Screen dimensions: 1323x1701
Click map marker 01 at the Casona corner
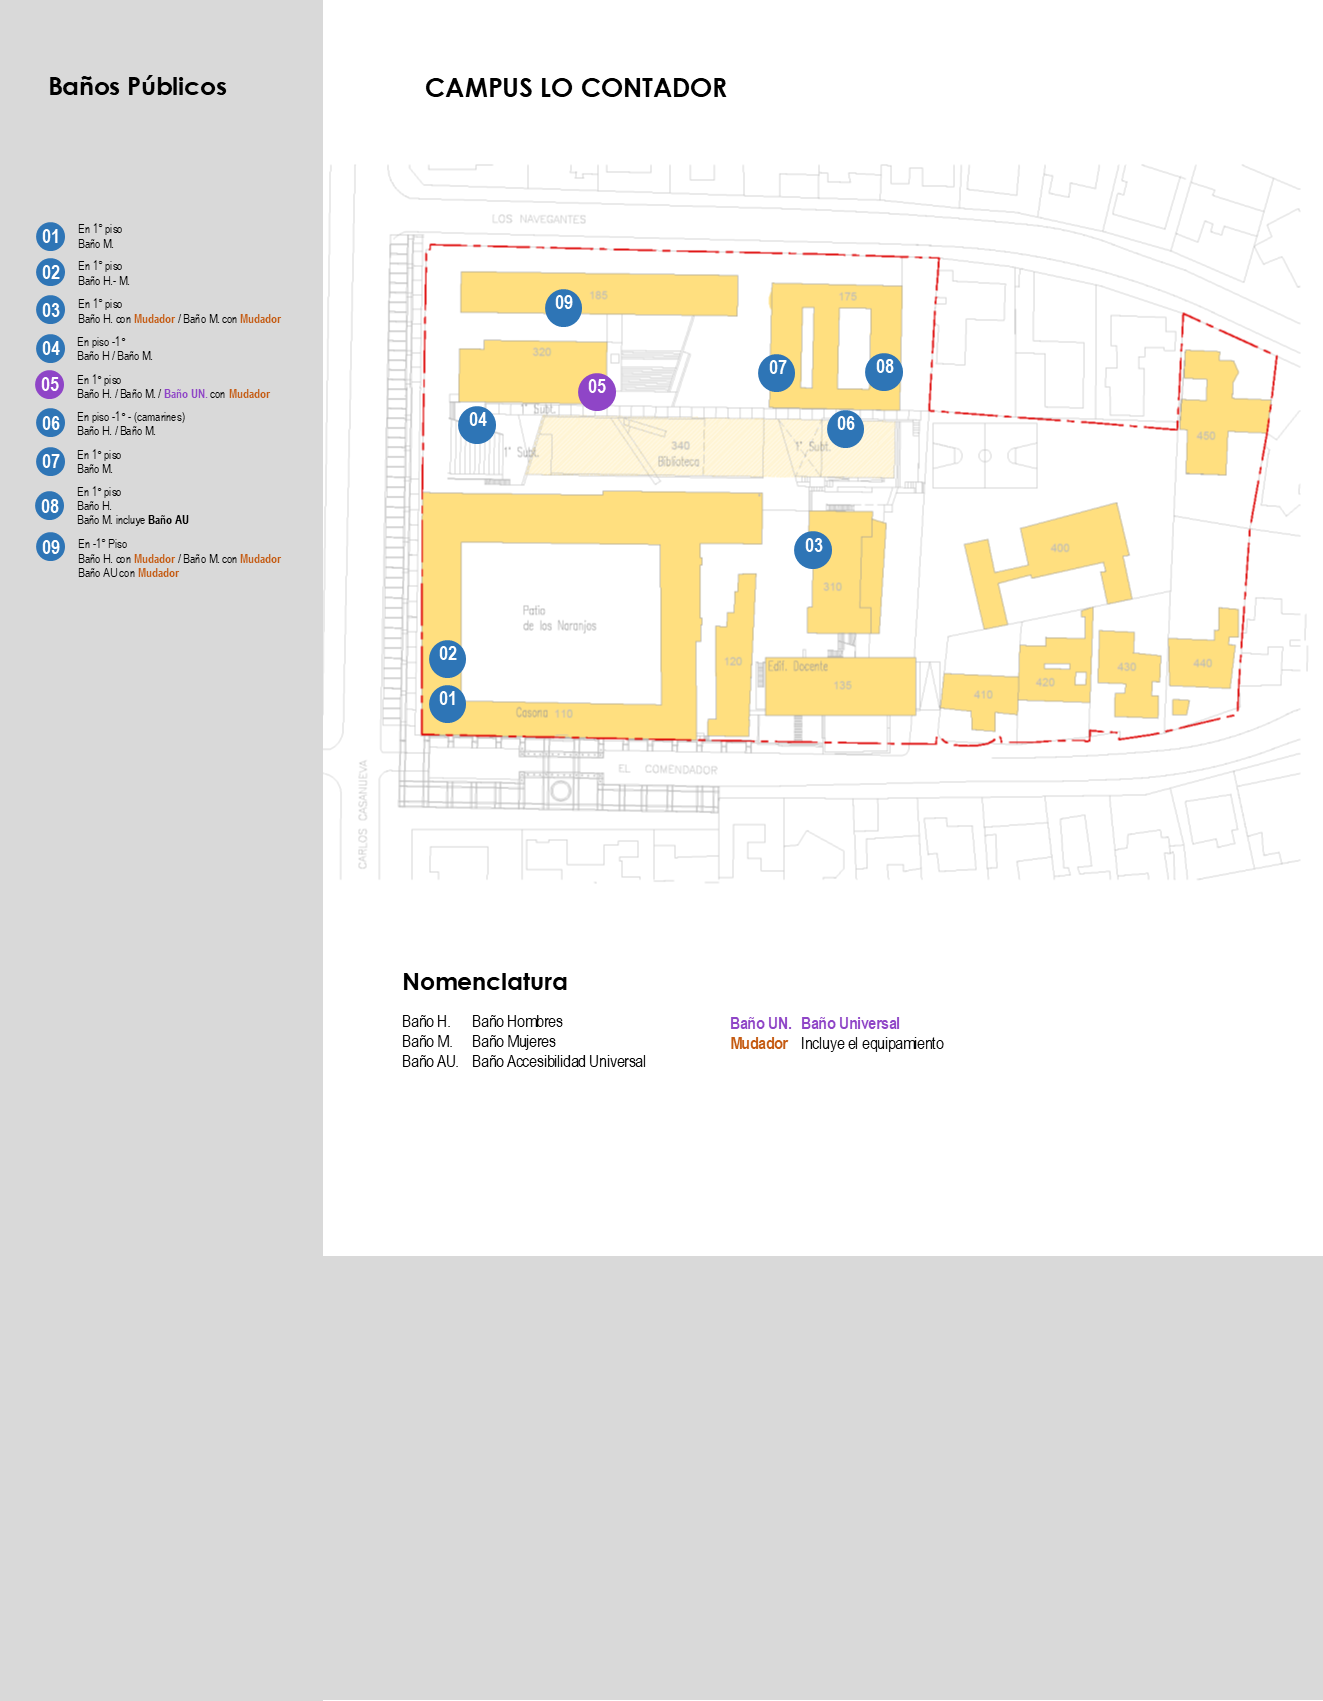447,703
